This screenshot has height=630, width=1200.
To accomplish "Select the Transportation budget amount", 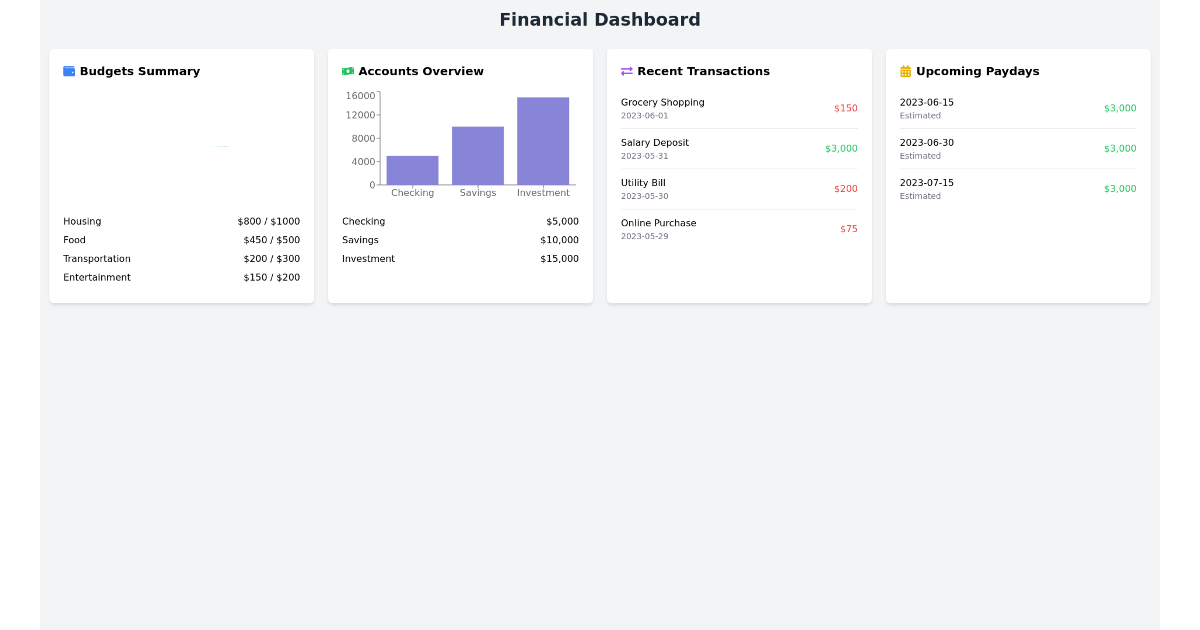I will click(x=269, y=258).
